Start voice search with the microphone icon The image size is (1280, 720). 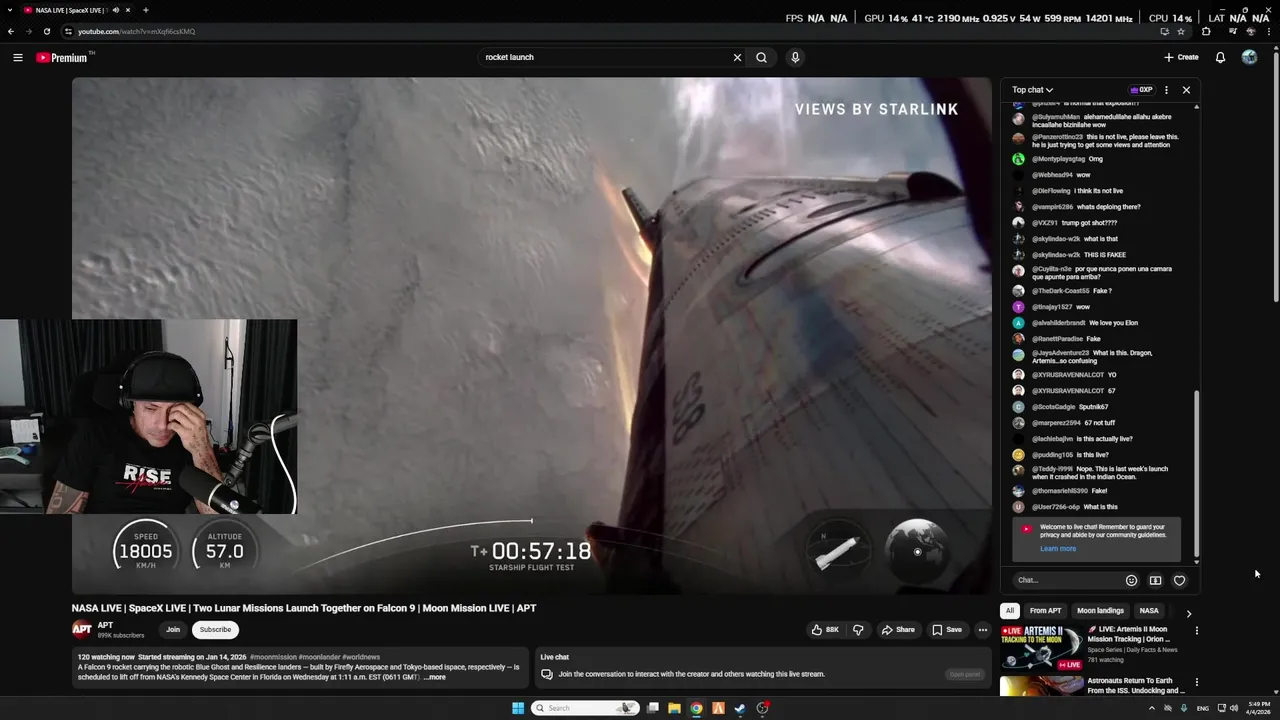tap(795, 57)
